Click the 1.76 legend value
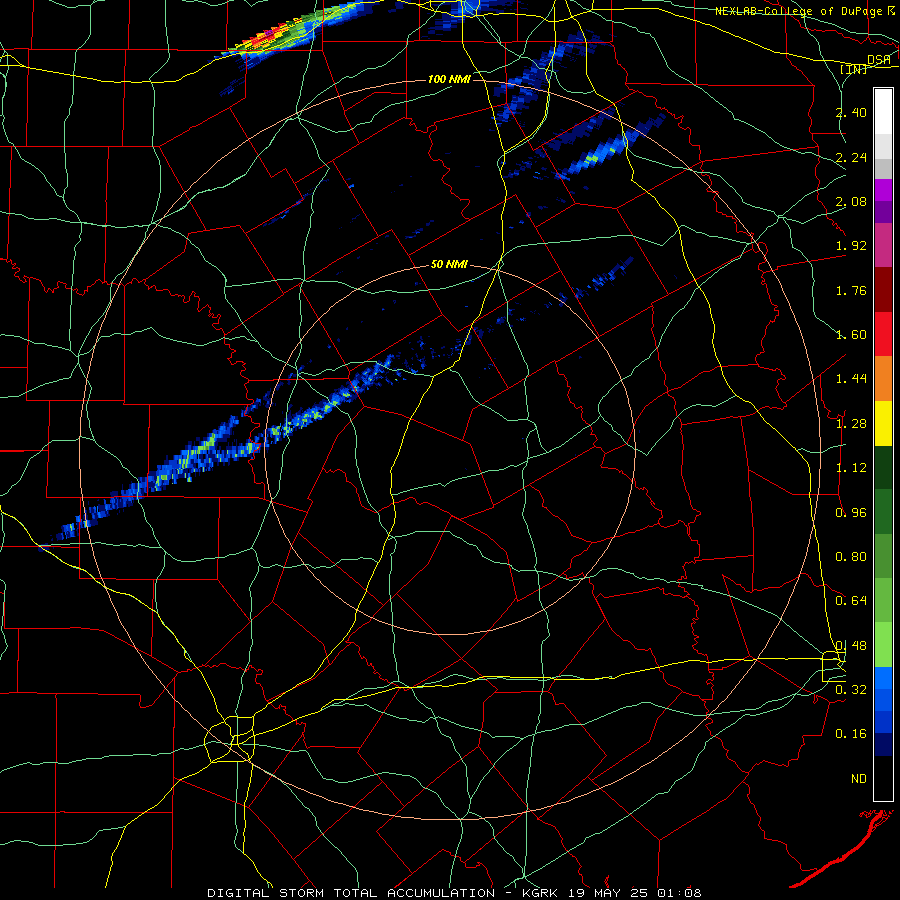This screenshot has height=900, width=900. pos(851,290)
